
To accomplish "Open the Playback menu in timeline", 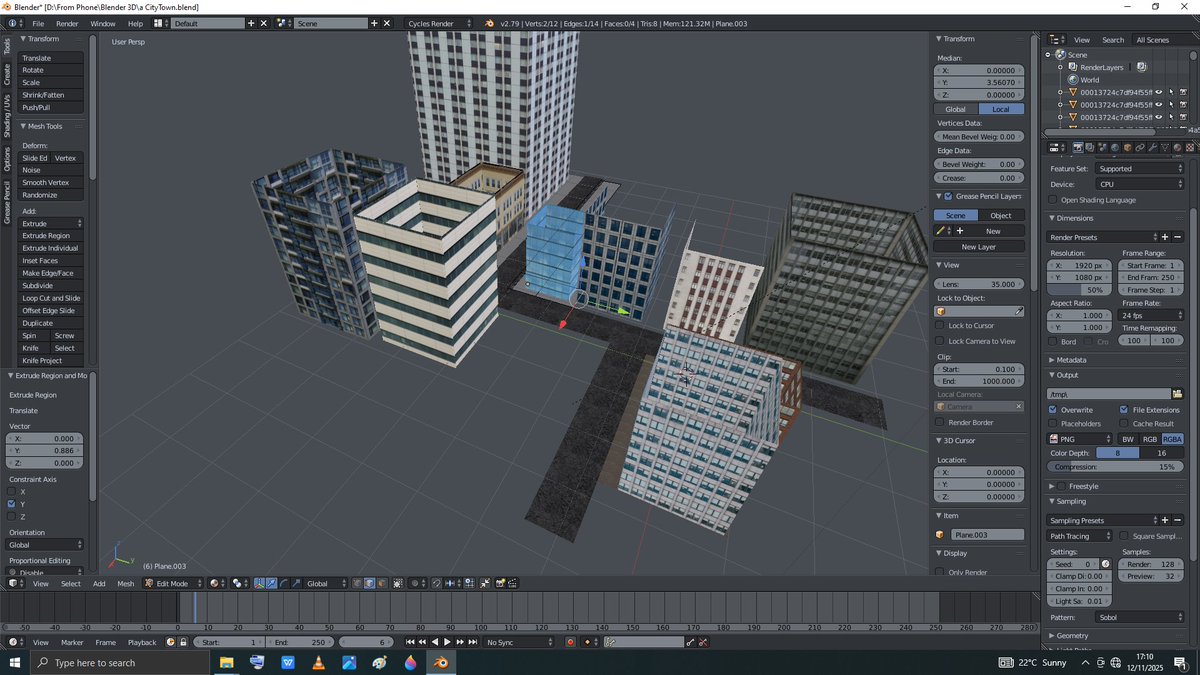I will [x=141, y=642].
